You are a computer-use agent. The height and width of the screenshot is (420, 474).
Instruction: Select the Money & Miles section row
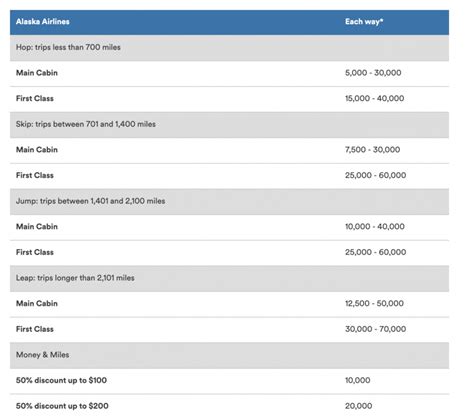click(229, 356)
